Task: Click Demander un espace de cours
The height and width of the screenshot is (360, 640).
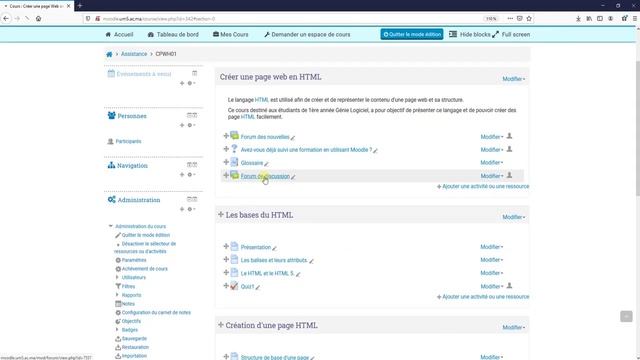Action: coord(307,35)
